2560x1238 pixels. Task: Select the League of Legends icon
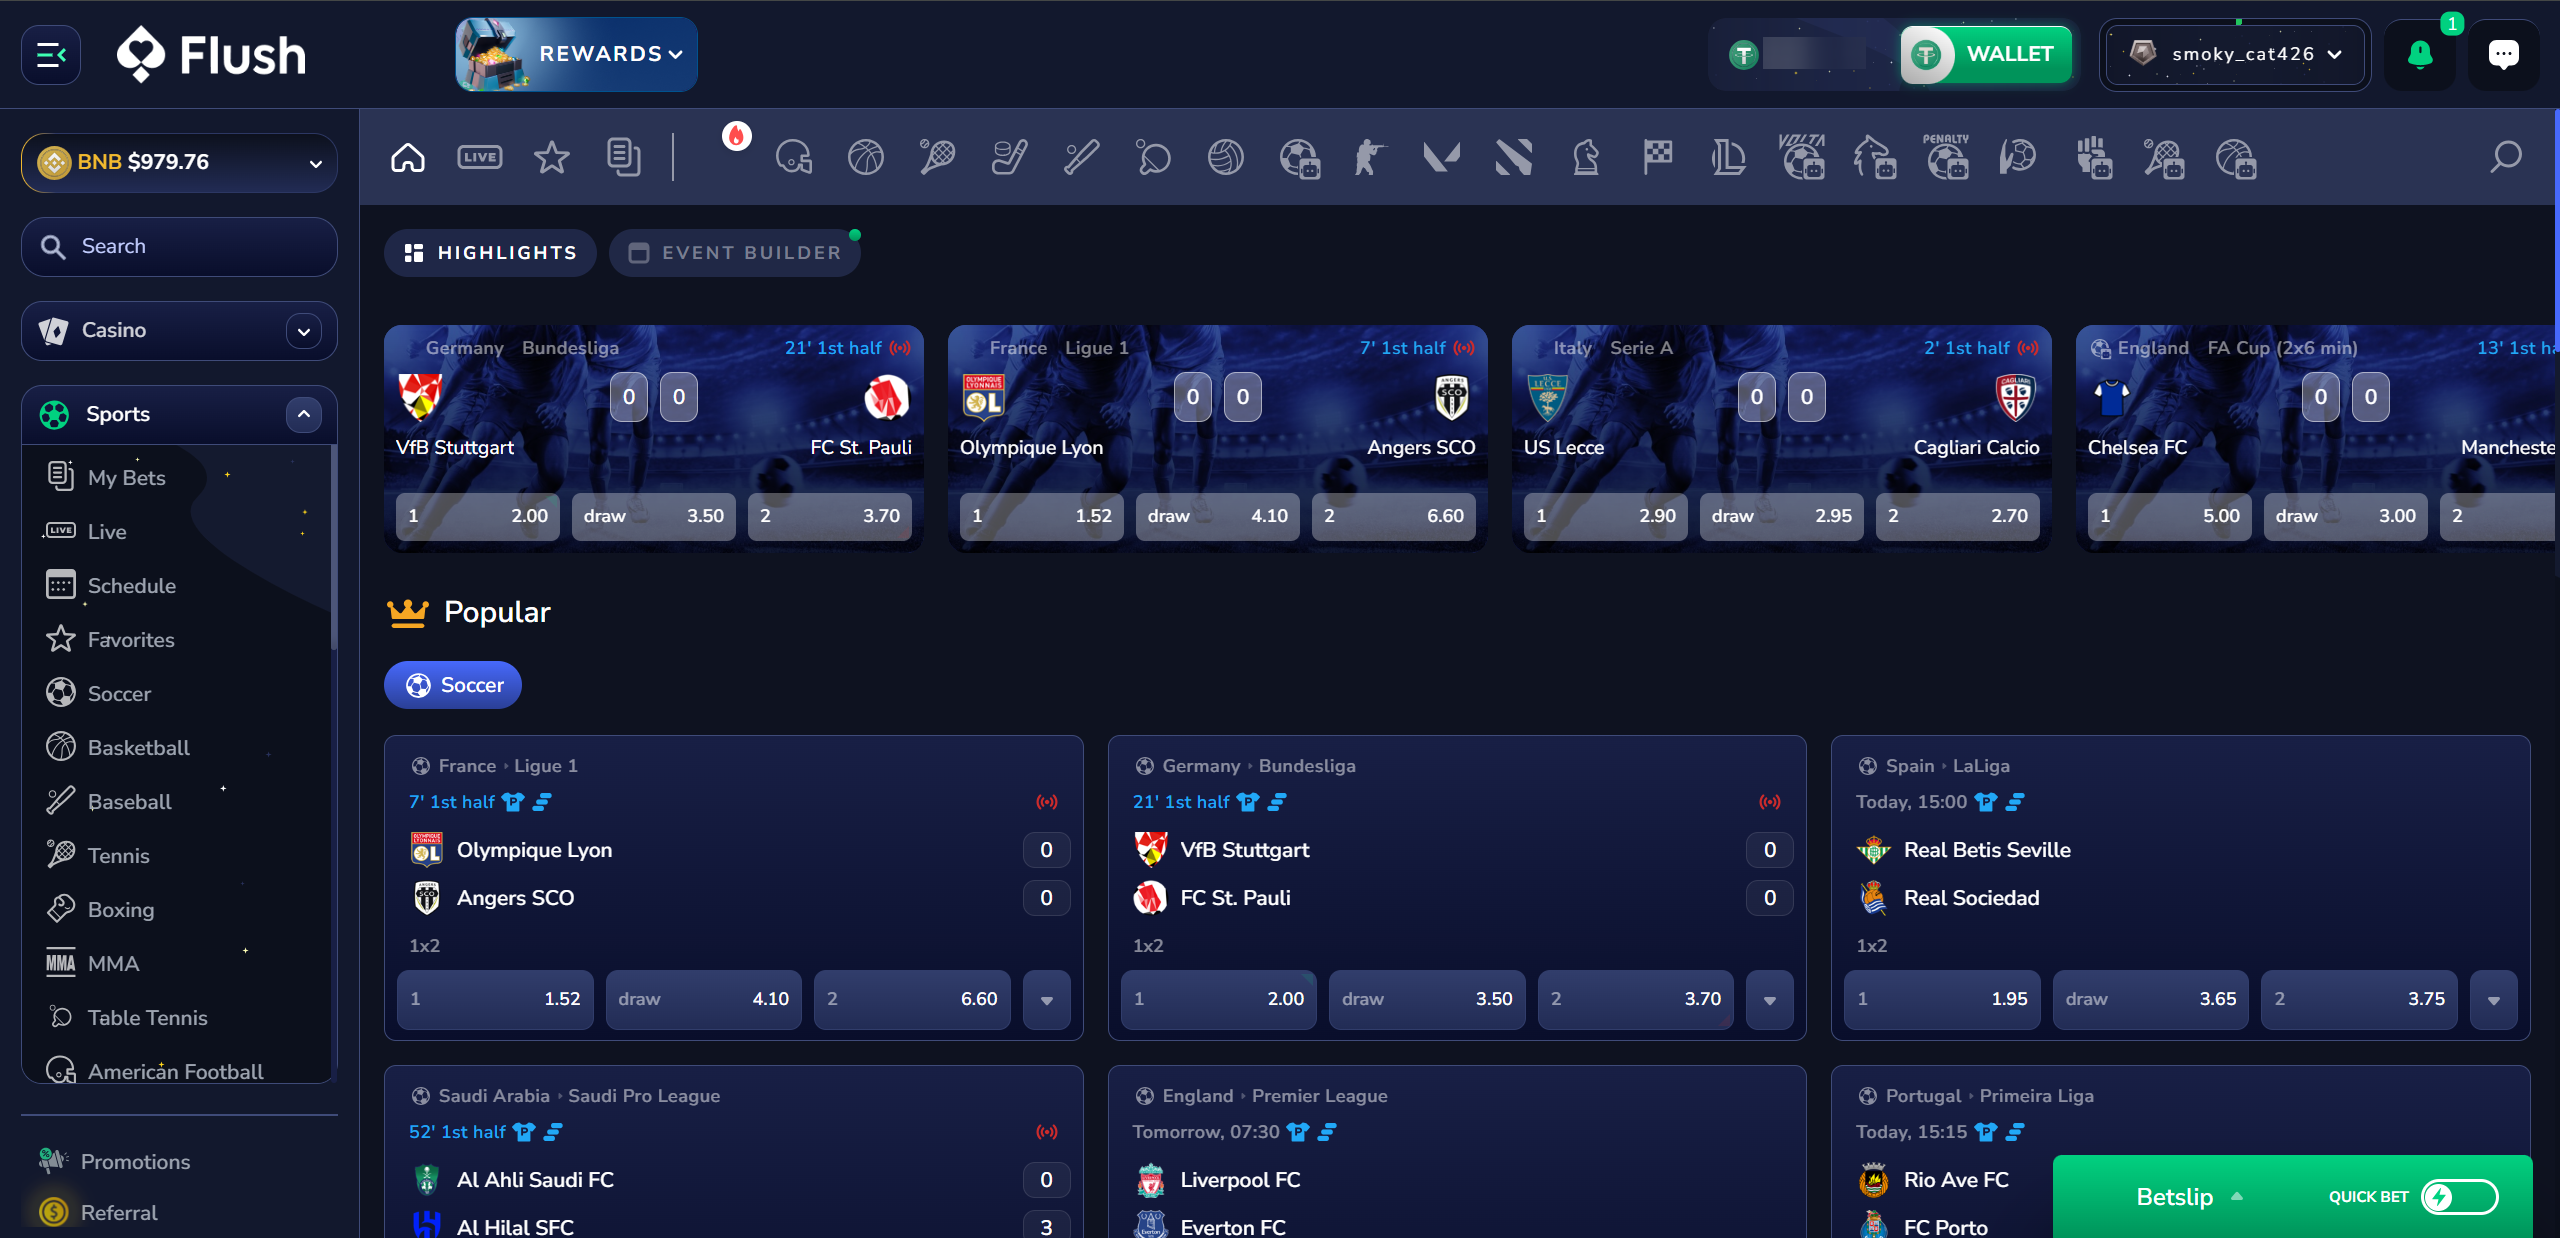point(1730,157)
